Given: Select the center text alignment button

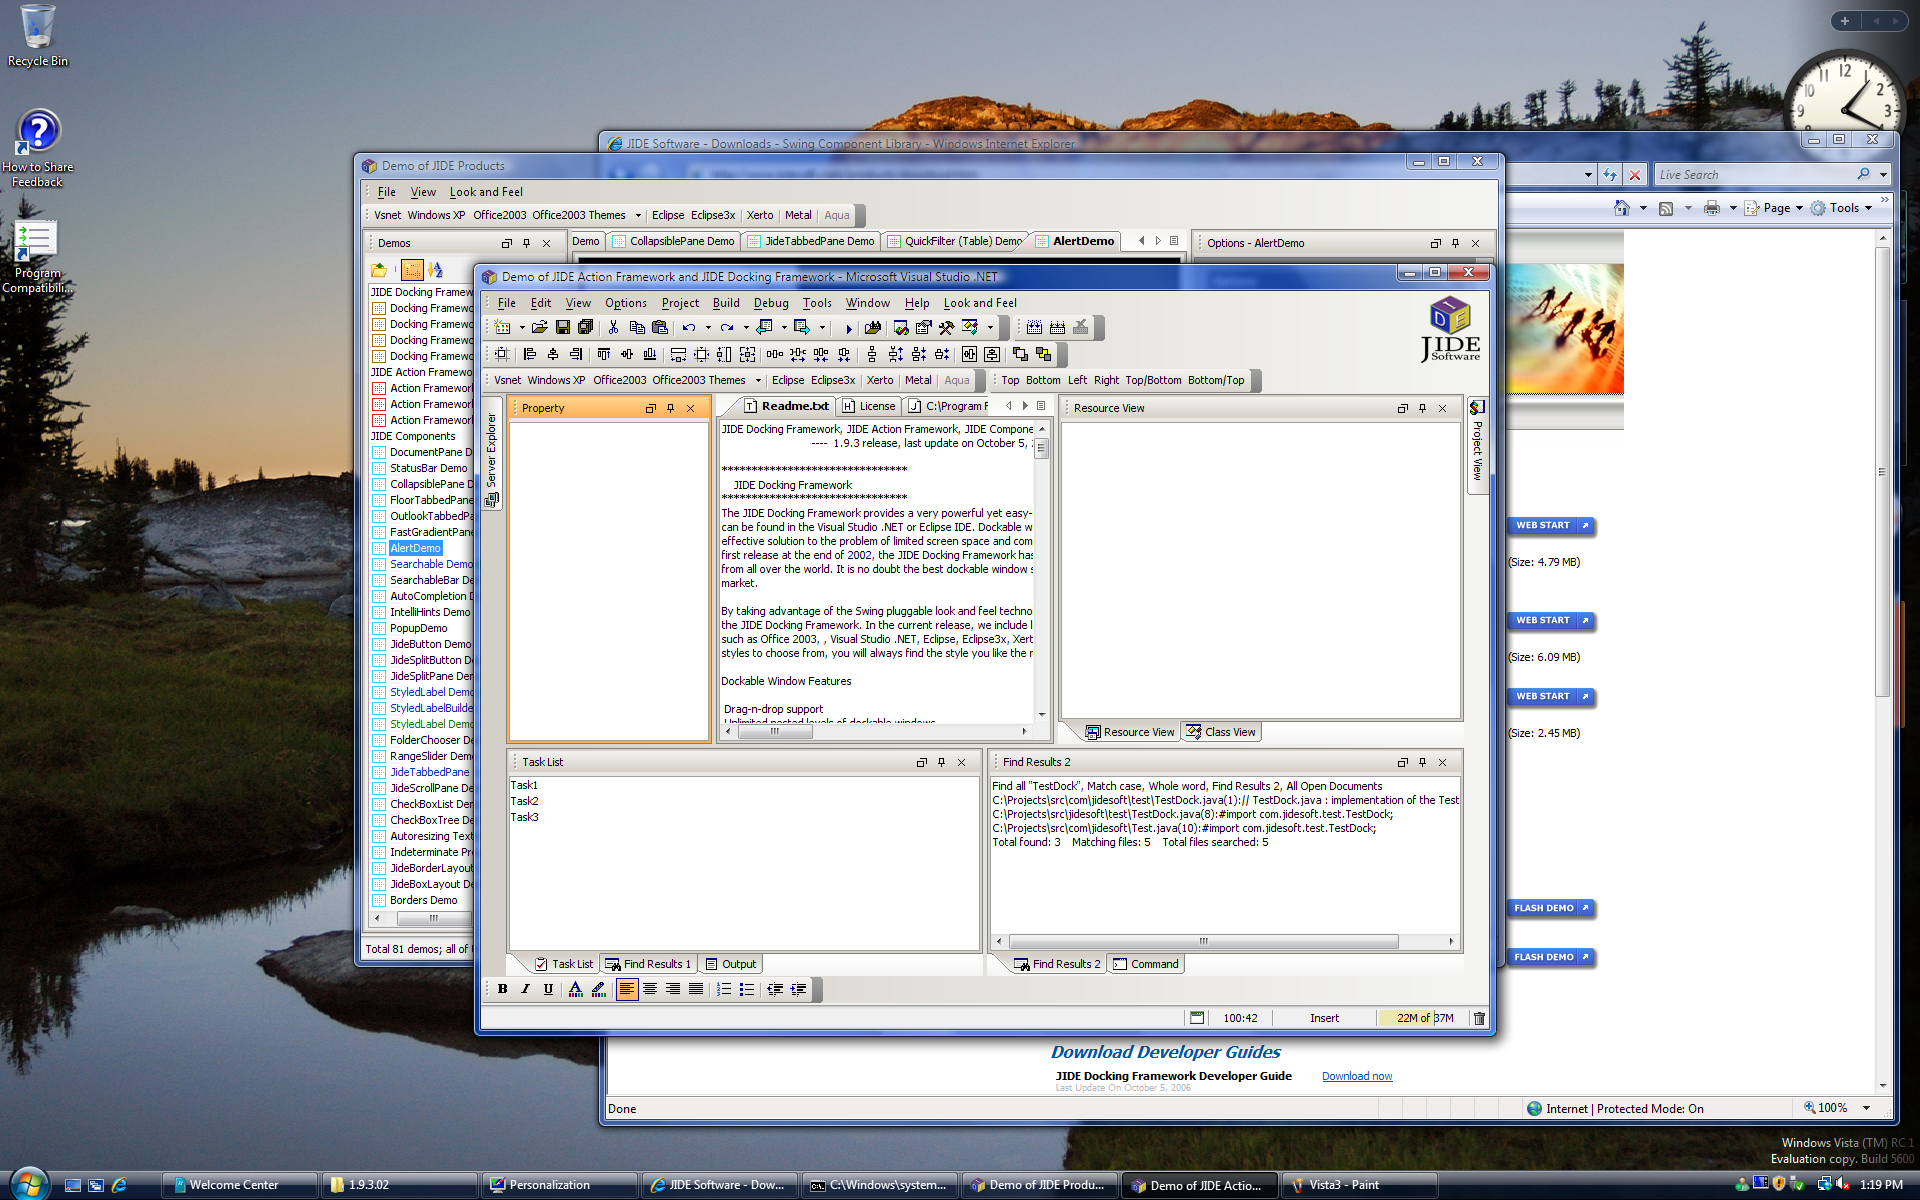Looking at the screenshot, I should pos(650,989).
